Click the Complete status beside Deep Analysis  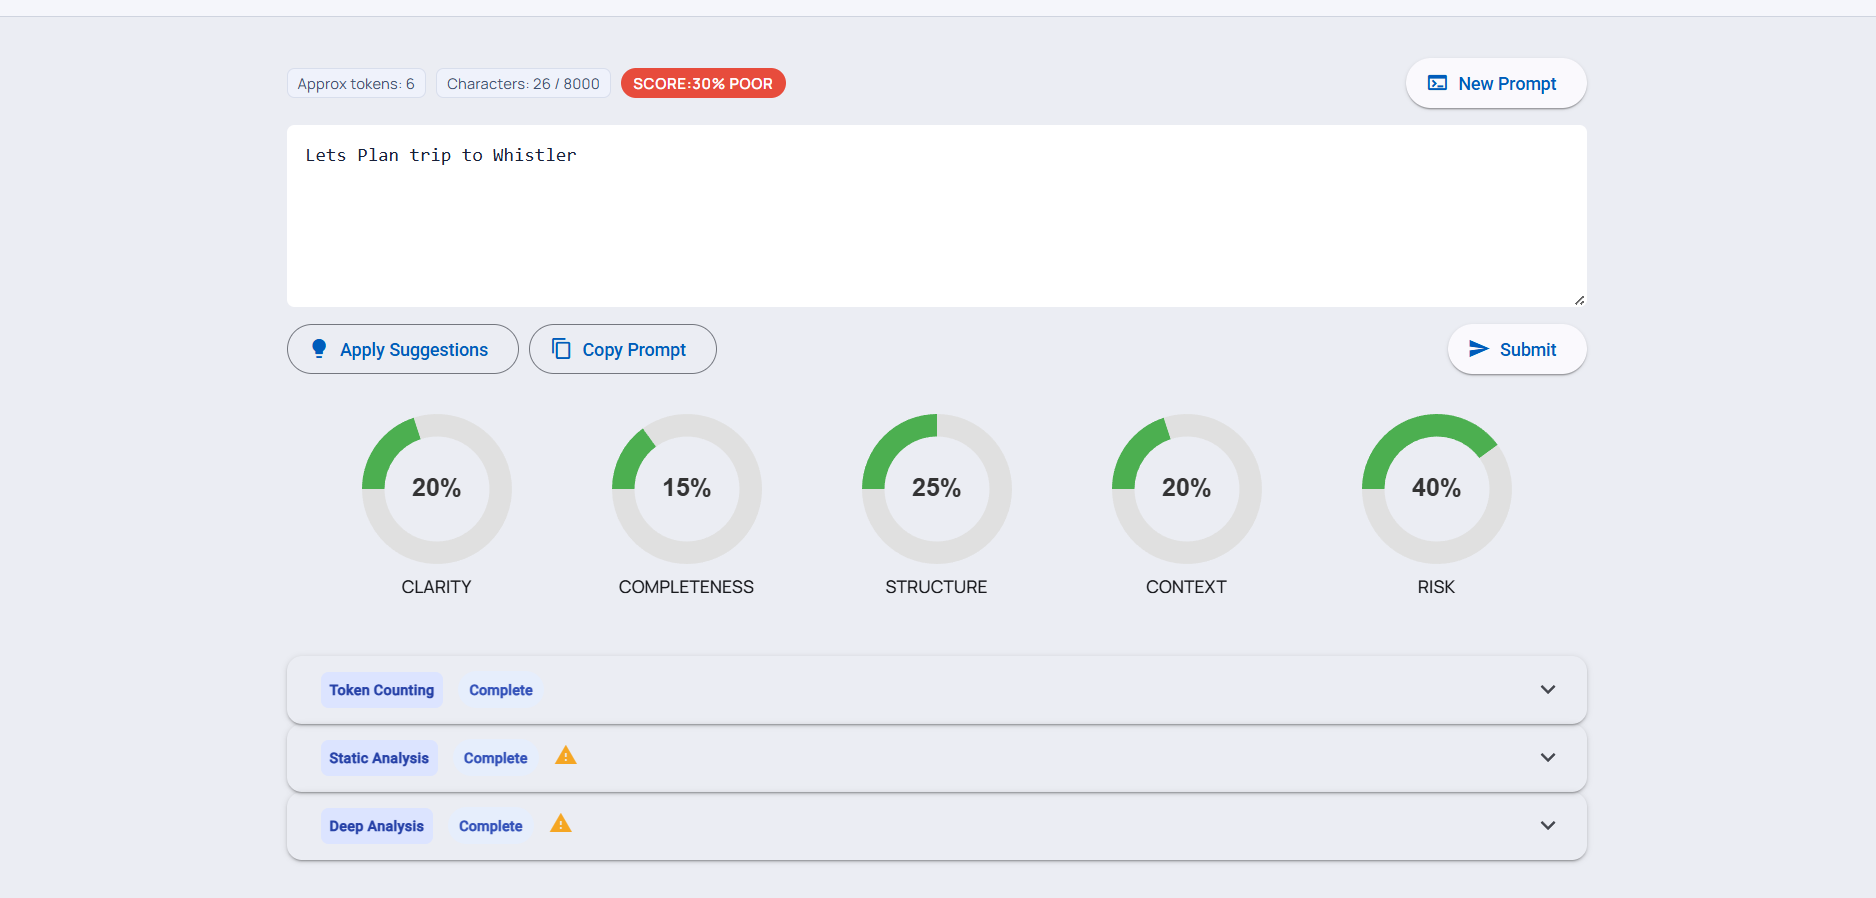[491, 826]
